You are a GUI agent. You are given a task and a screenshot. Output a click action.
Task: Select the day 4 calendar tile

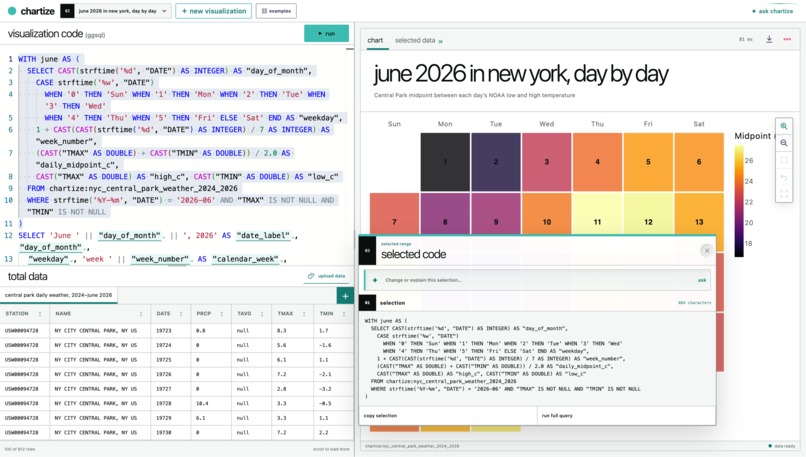[x=597, y=162]
